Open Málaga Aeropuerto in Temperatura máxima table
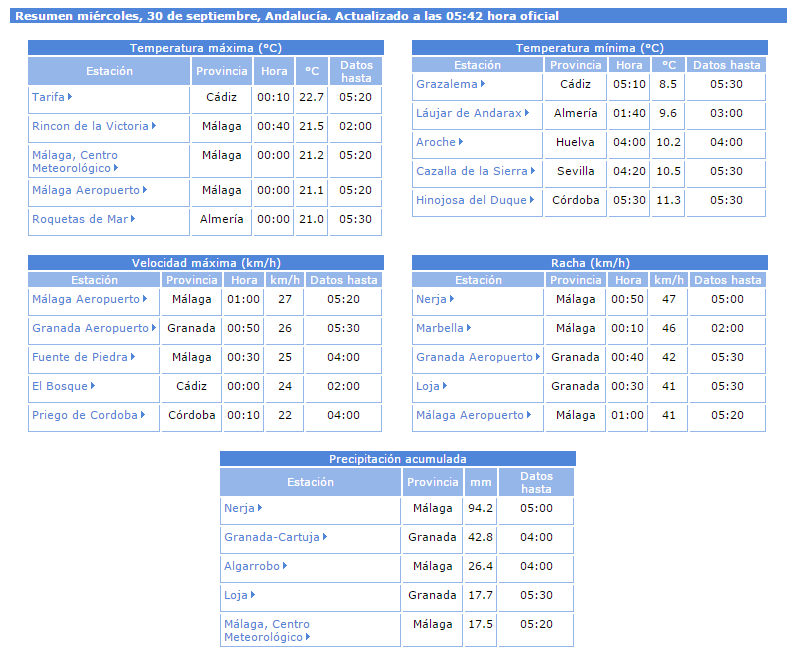This screenshot has width=812, height=651. [85, 190]
